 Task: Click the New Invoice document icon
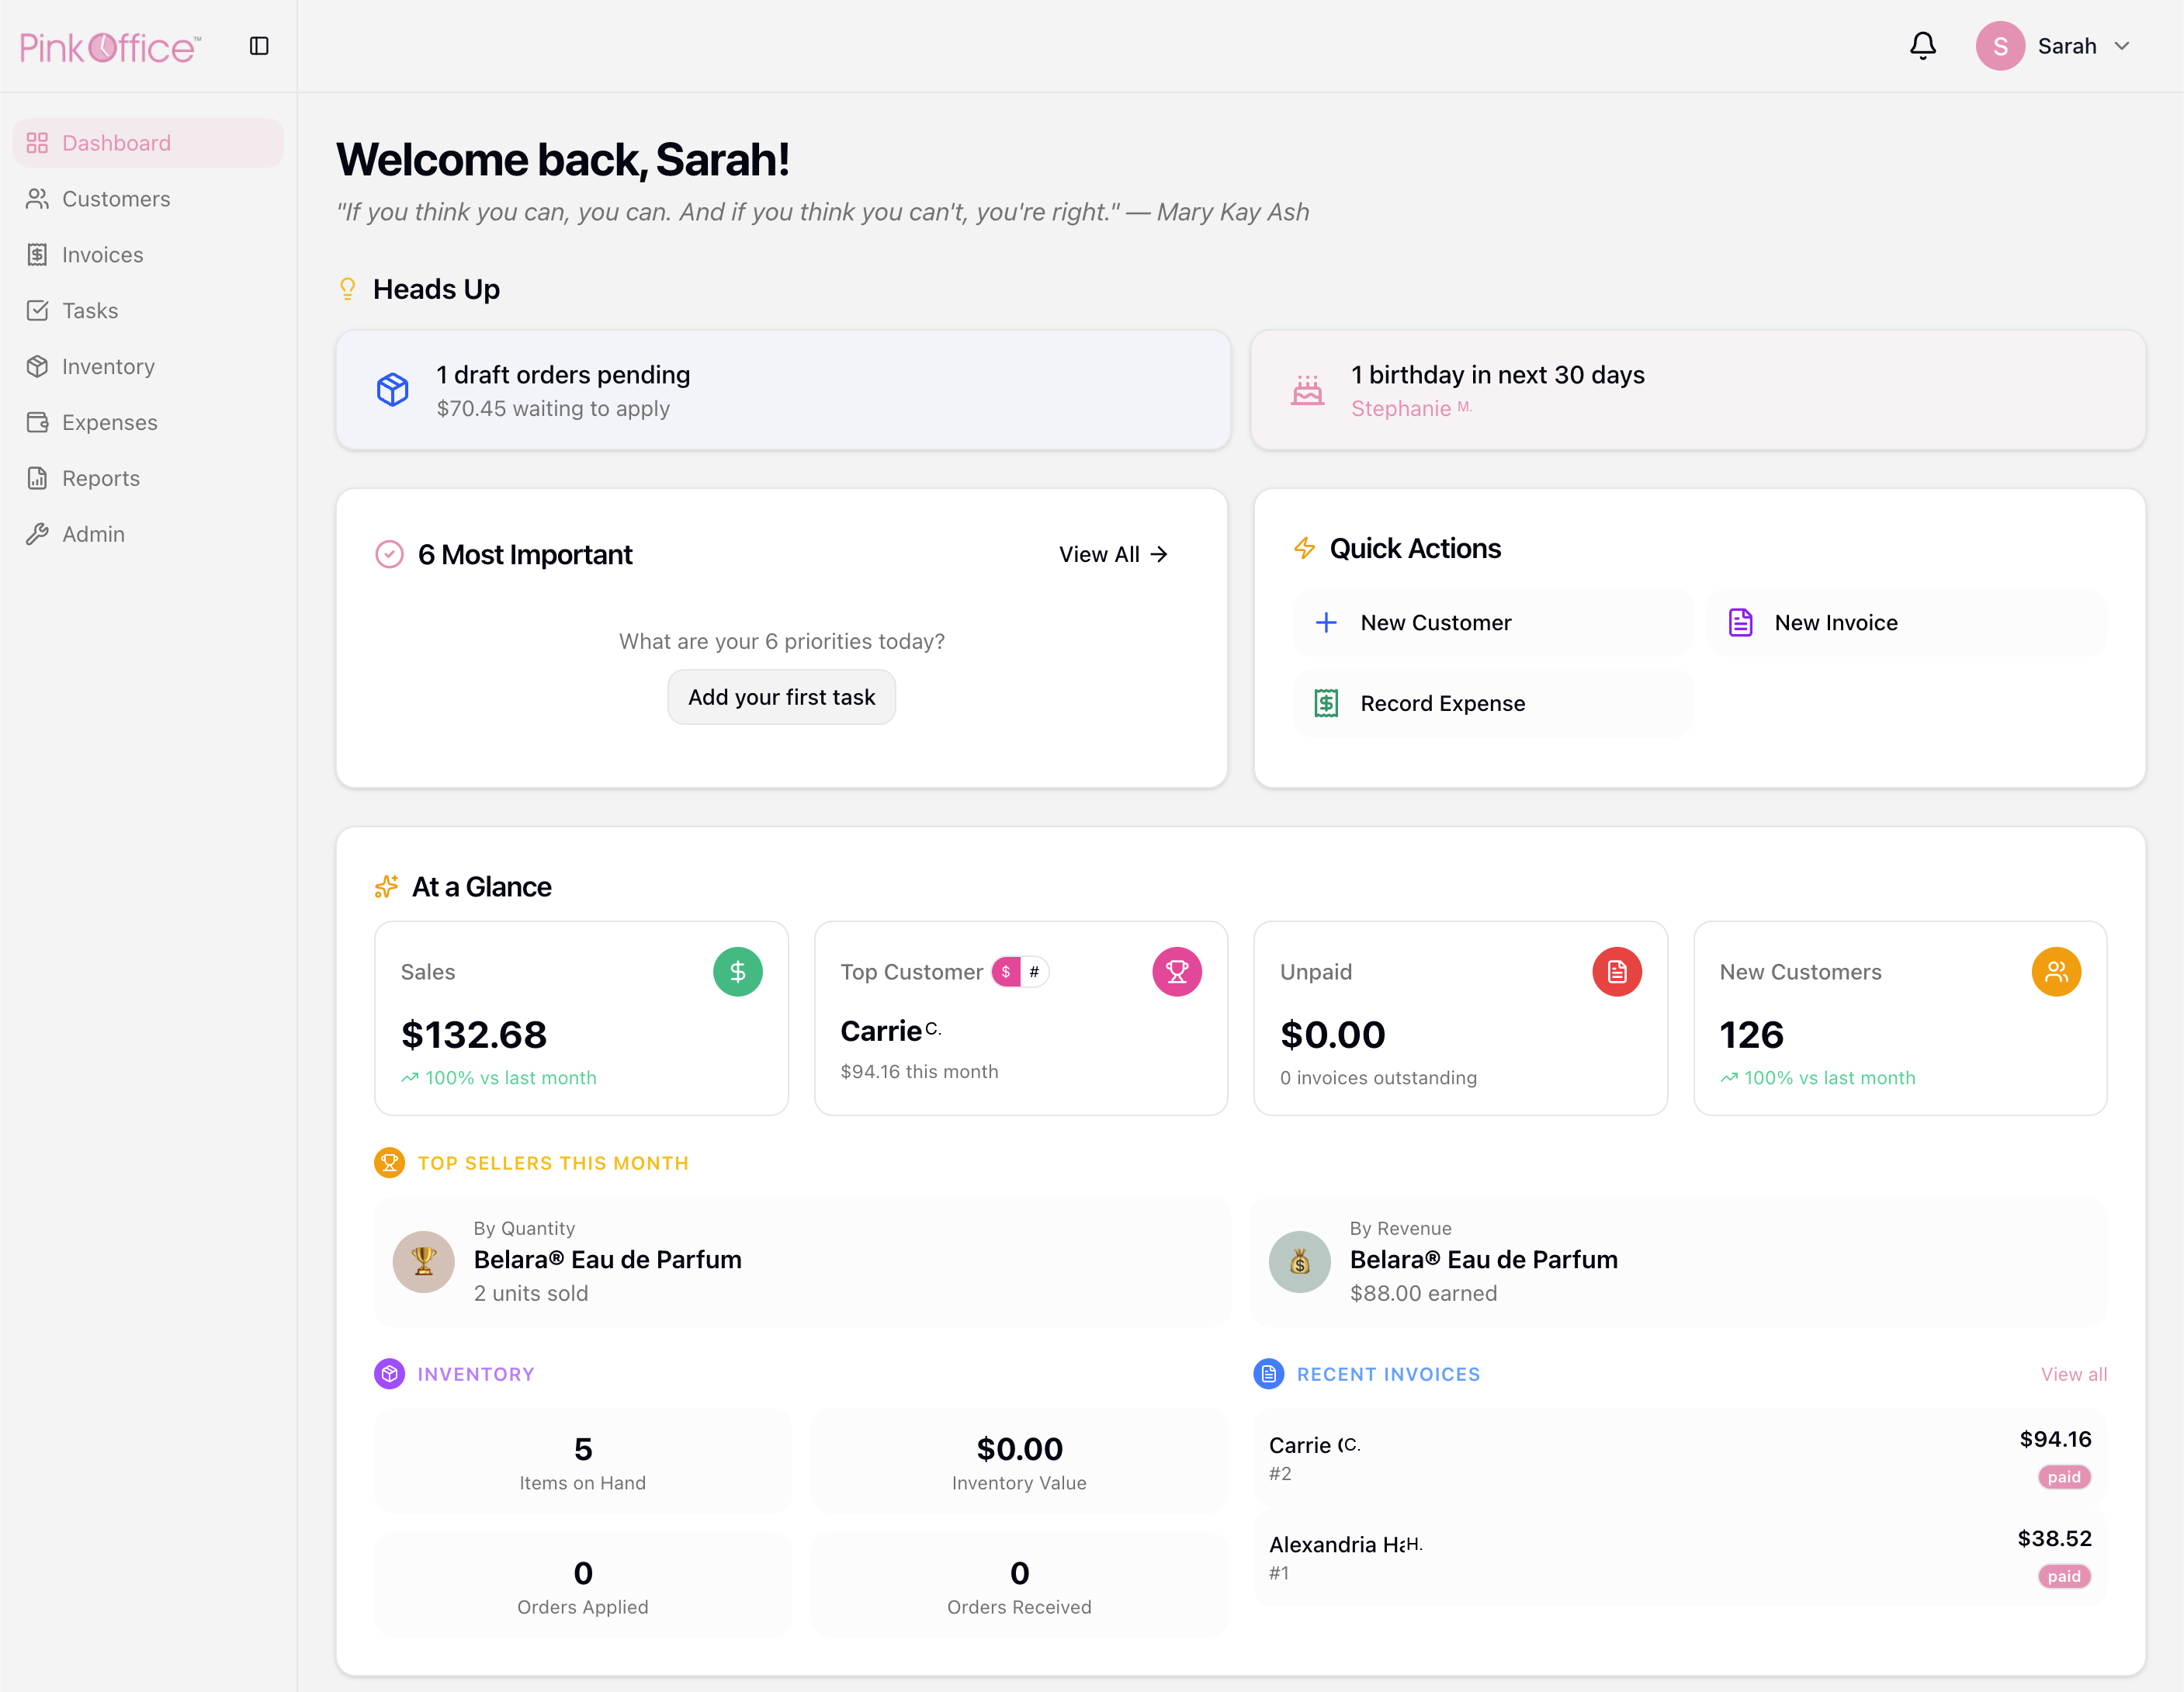click(1740, 622)
